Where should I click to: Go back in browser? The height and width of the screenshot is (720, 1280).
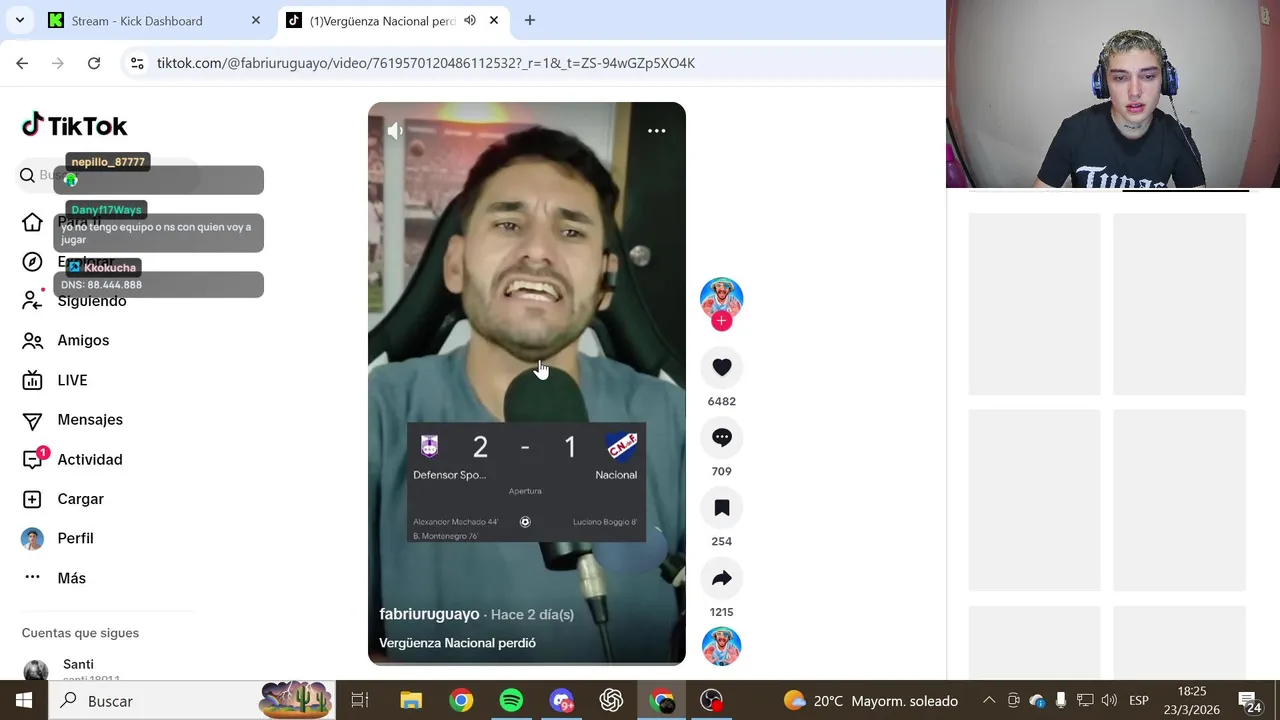22,63
